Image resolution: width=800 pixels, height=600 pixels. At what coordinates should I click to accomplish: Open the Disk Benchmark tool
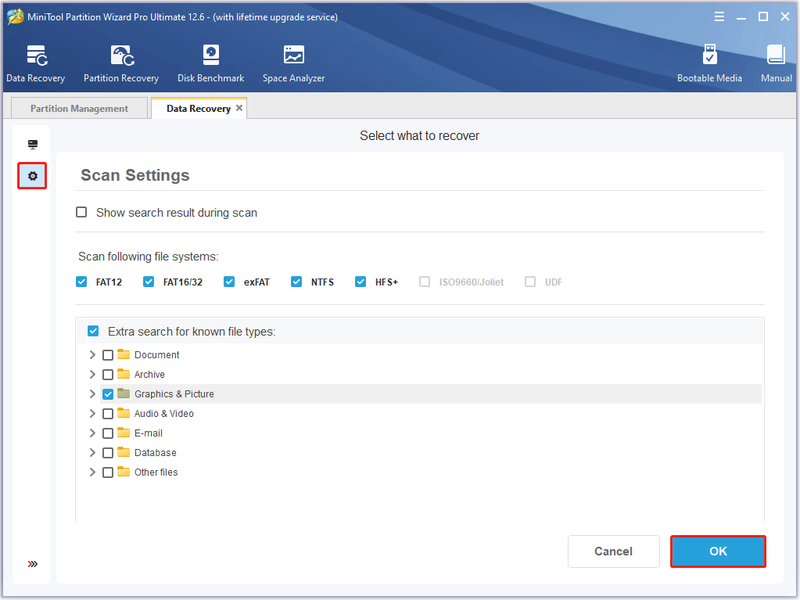point(211,63)
